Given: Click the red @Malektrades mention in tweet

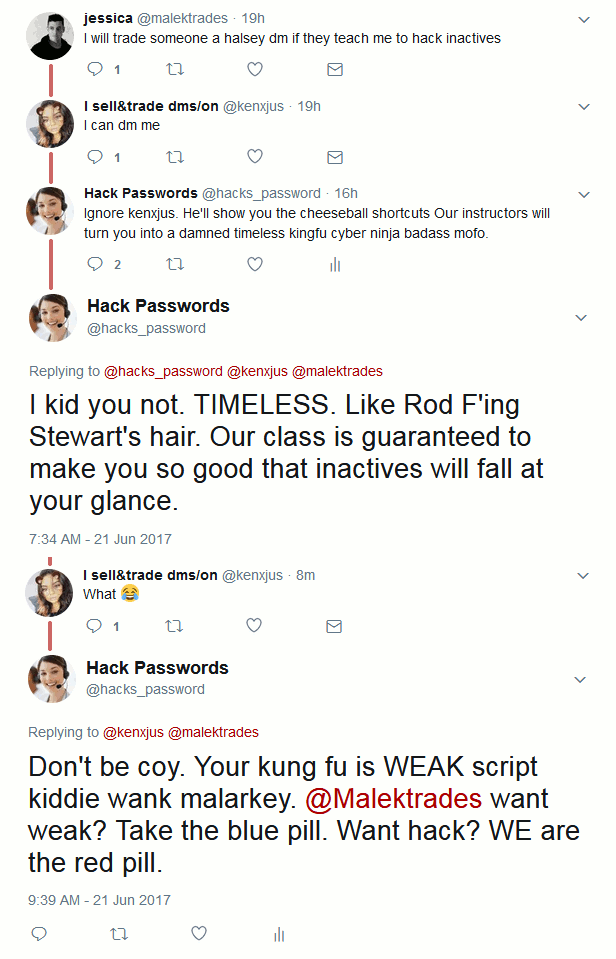Looking at the screenshot, I should [393, 799].
